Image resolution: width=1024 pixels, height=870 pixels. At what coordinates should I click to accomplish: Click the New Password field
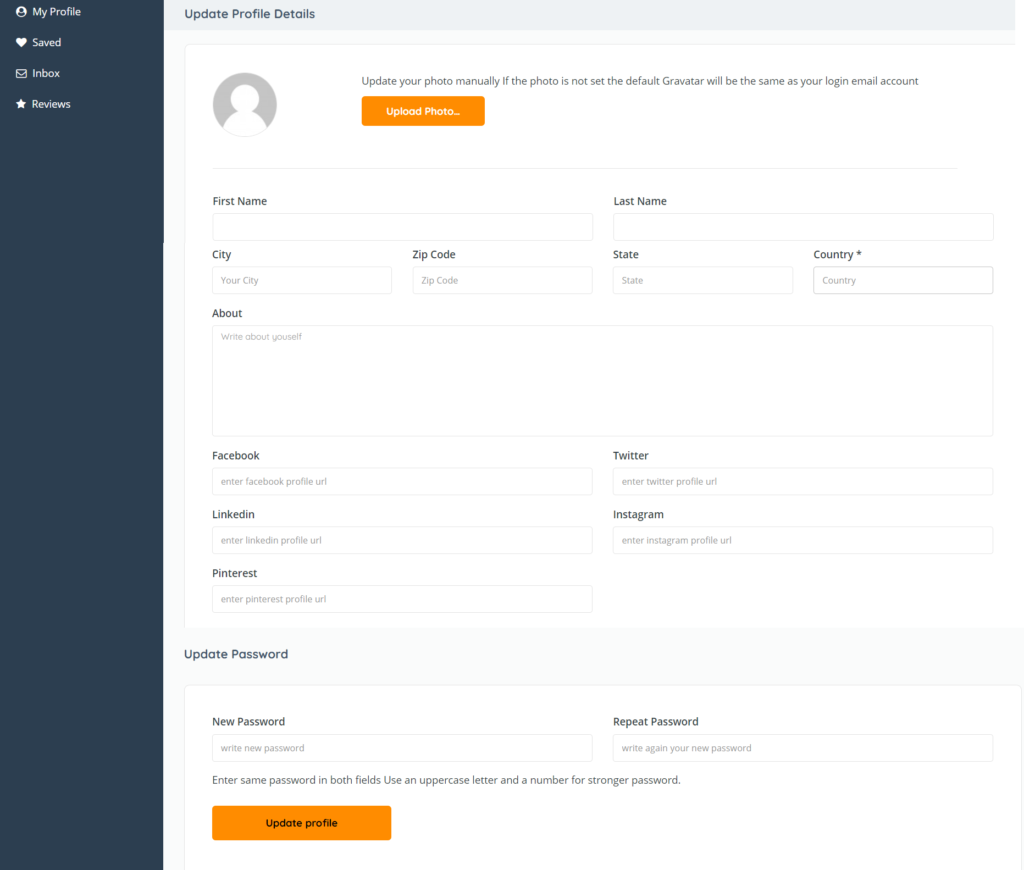point(402,748)
